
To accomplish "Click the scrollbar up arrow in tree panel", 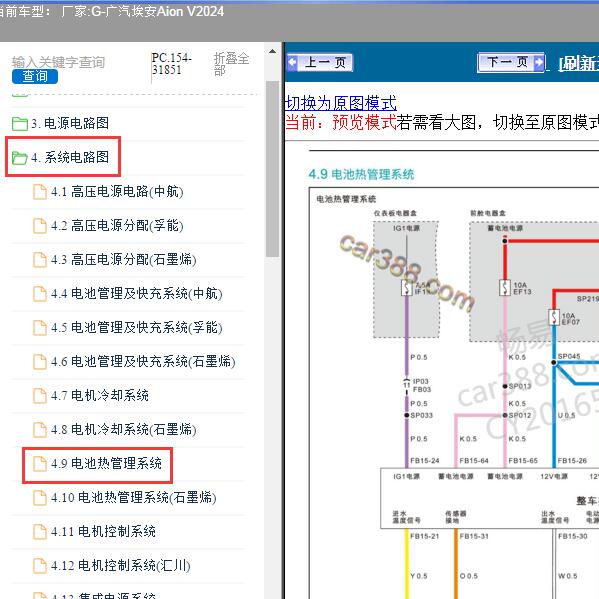I will 272,51.
